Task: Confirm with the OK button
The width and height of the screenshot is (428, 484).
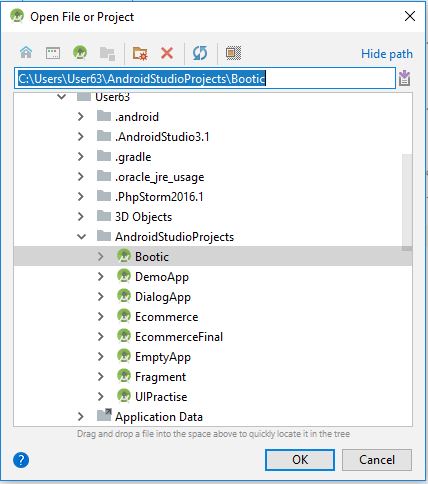Action: click(300, 460)
